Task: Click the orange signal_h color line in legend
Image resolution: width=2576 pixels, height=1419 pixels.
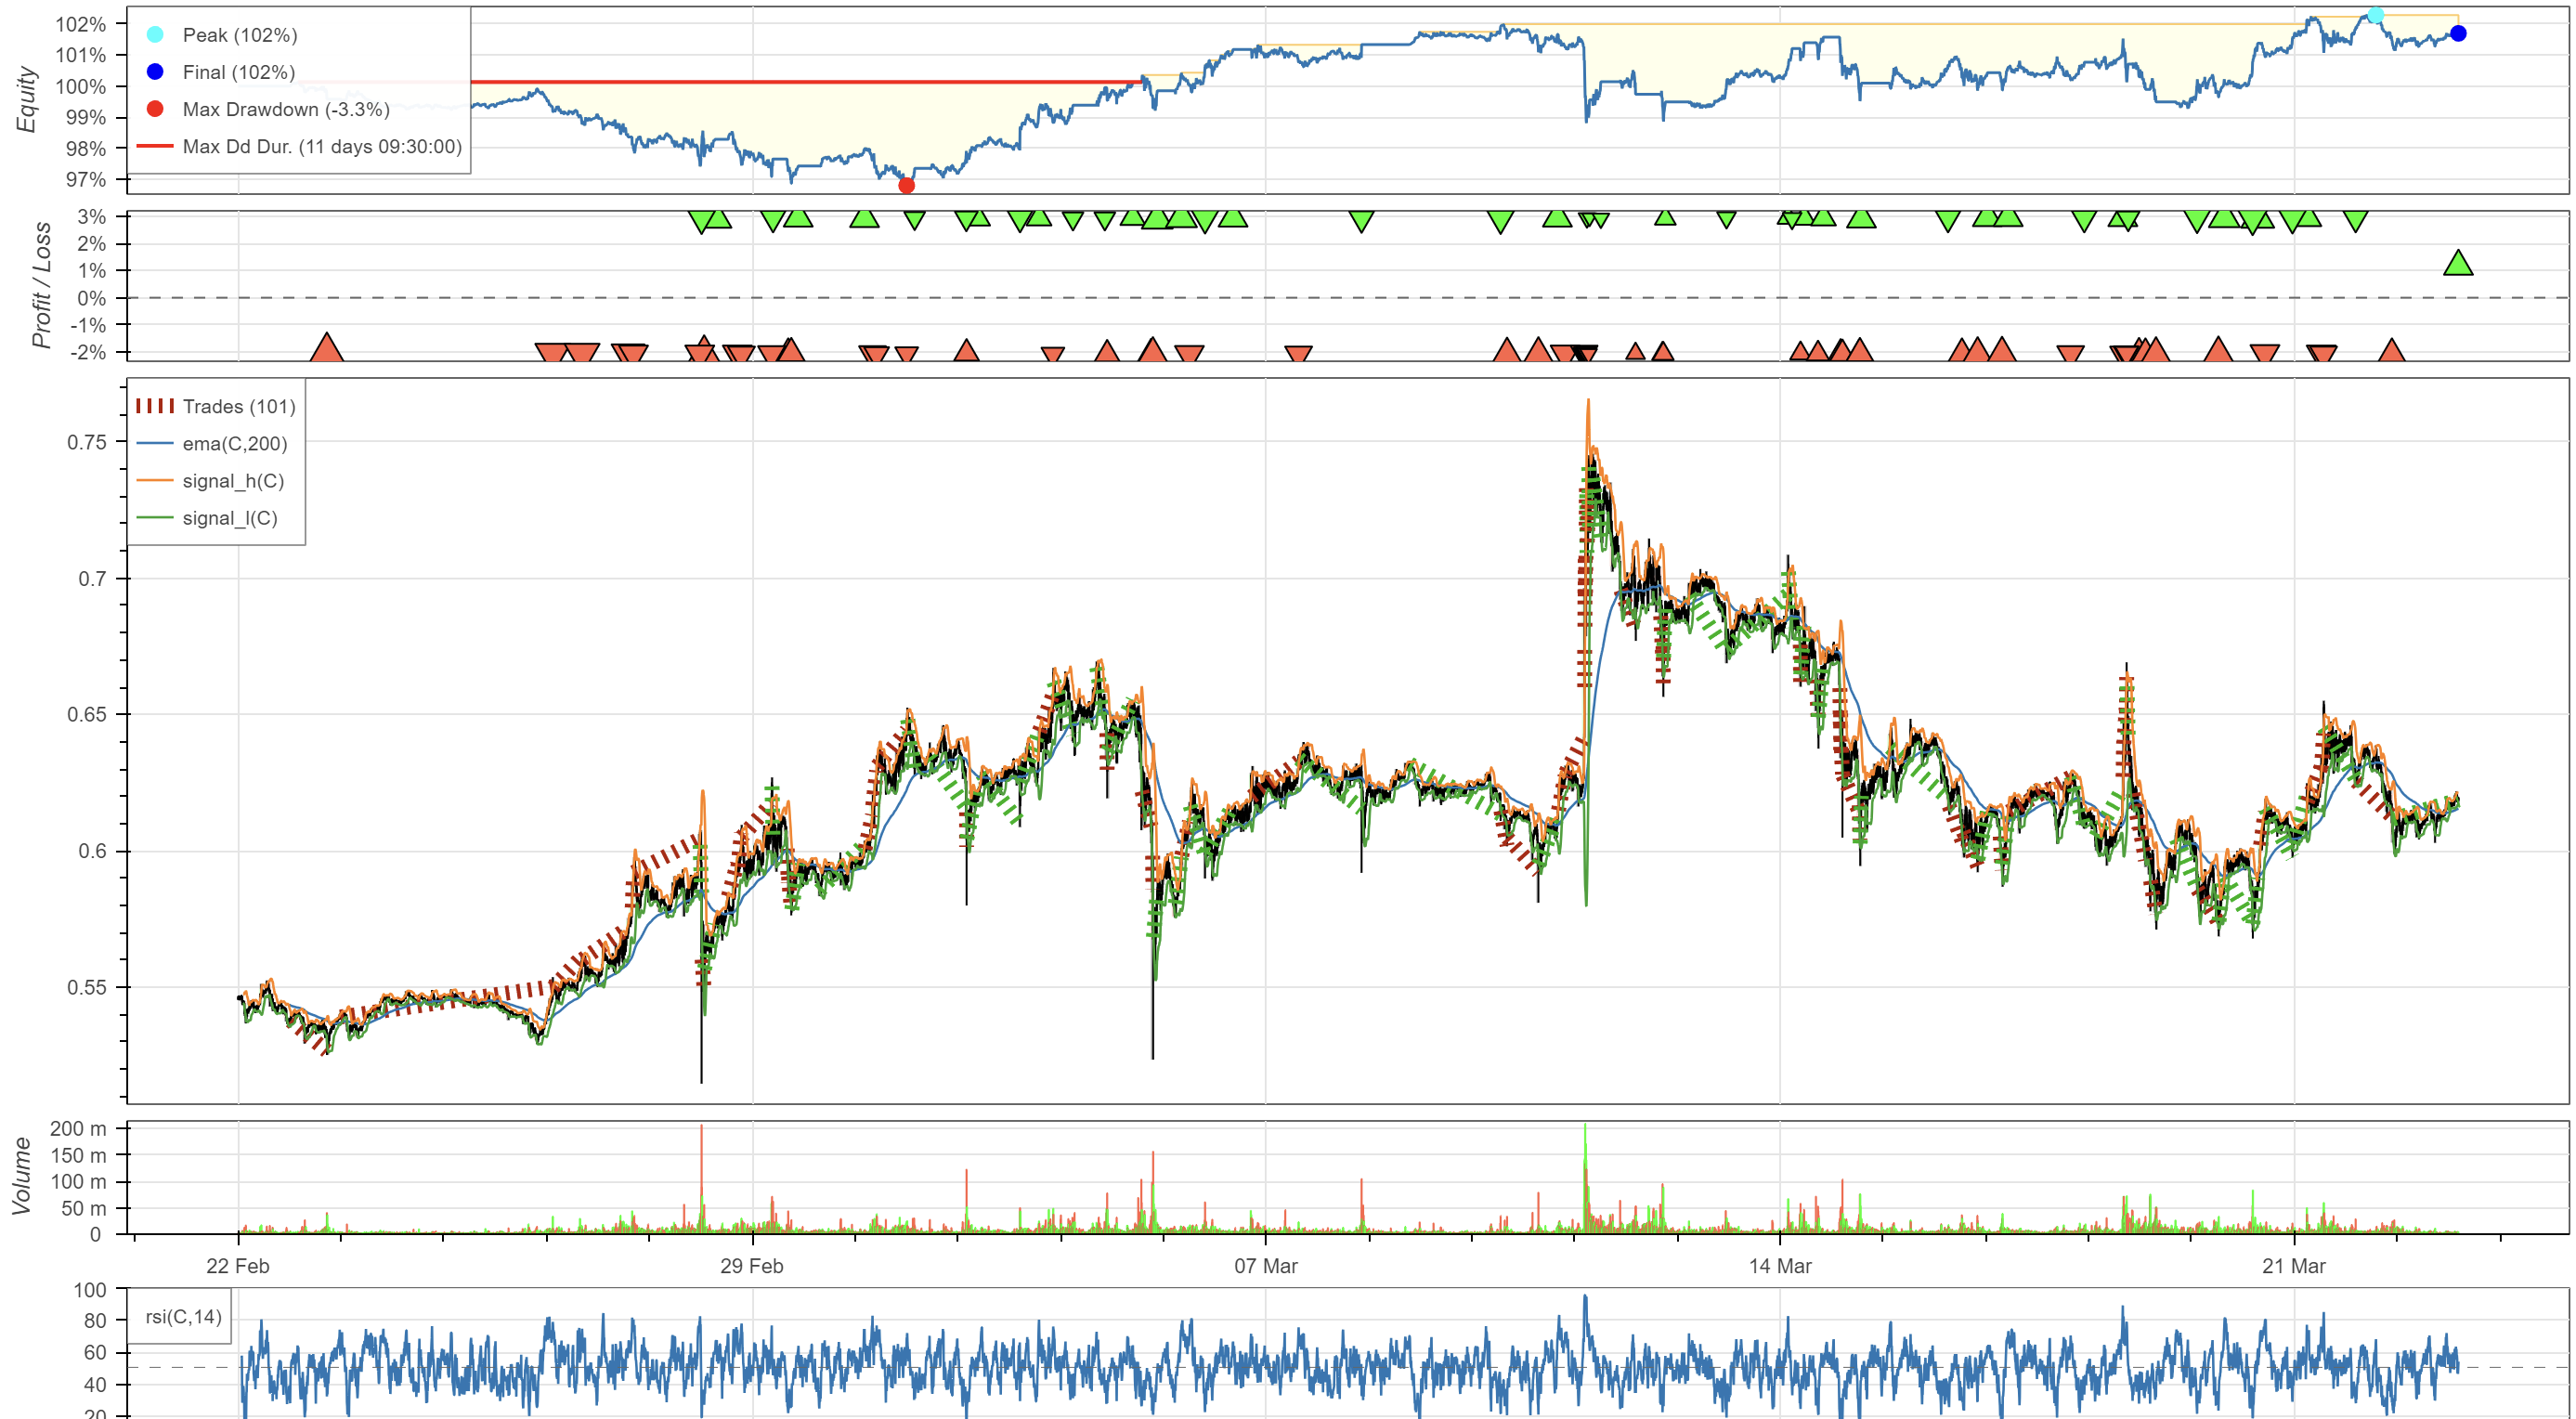Action: [x=155, y=481]
